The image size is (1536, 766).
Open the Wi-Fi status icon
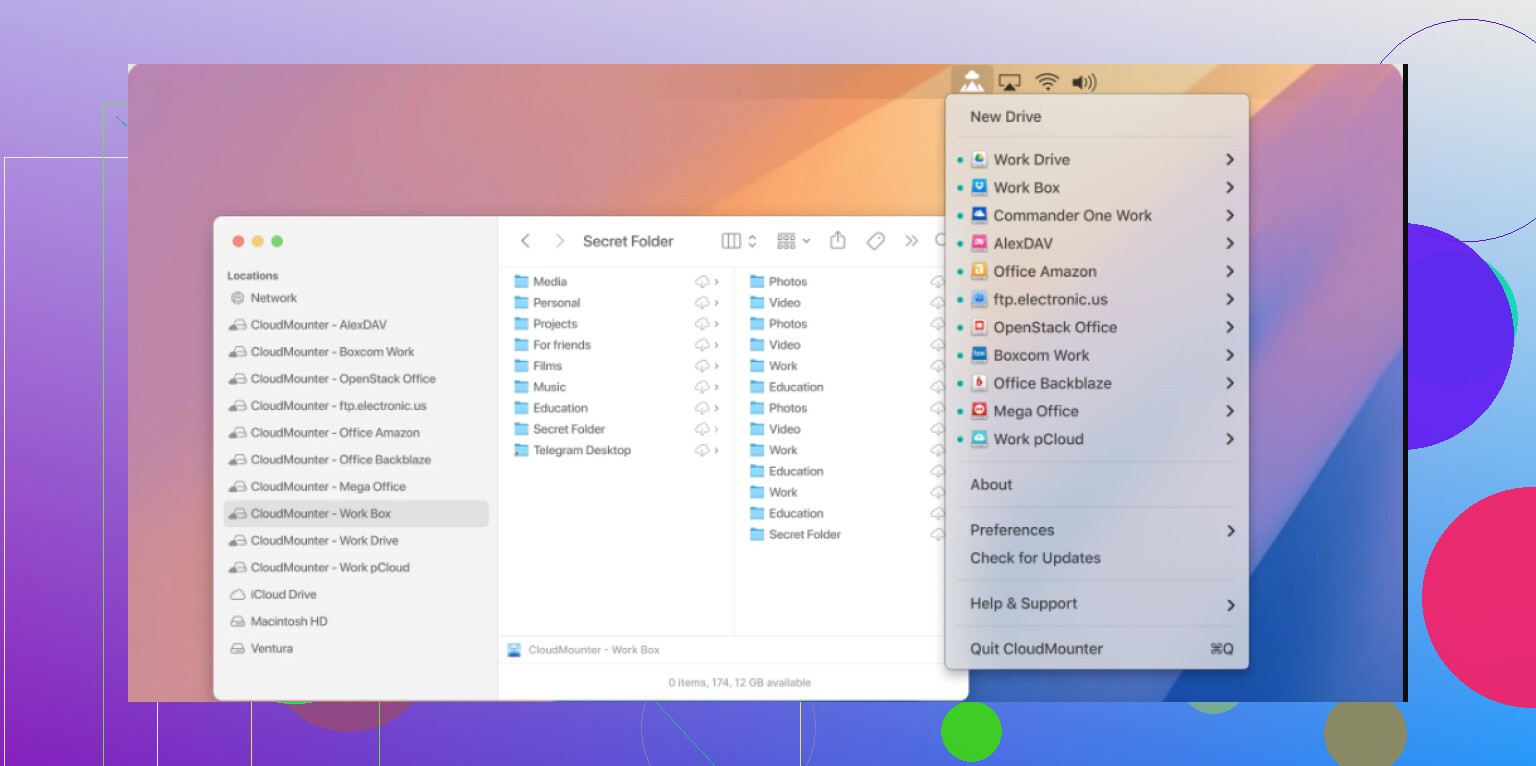(x=1047, y=82)
